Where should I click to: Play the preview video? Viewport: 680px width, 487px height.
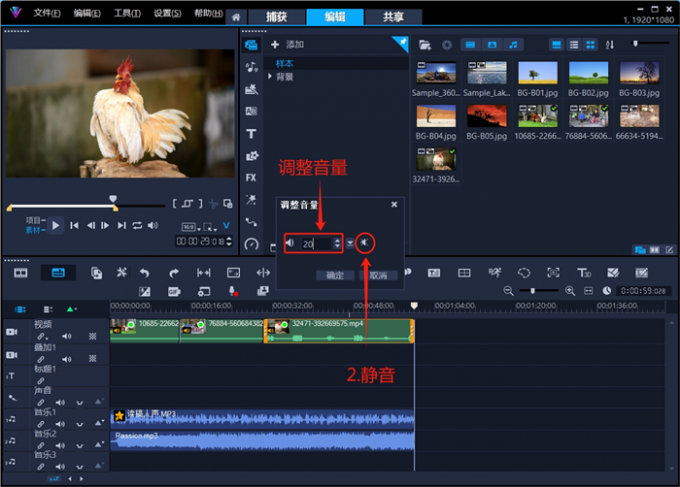[x=56, y=226]
